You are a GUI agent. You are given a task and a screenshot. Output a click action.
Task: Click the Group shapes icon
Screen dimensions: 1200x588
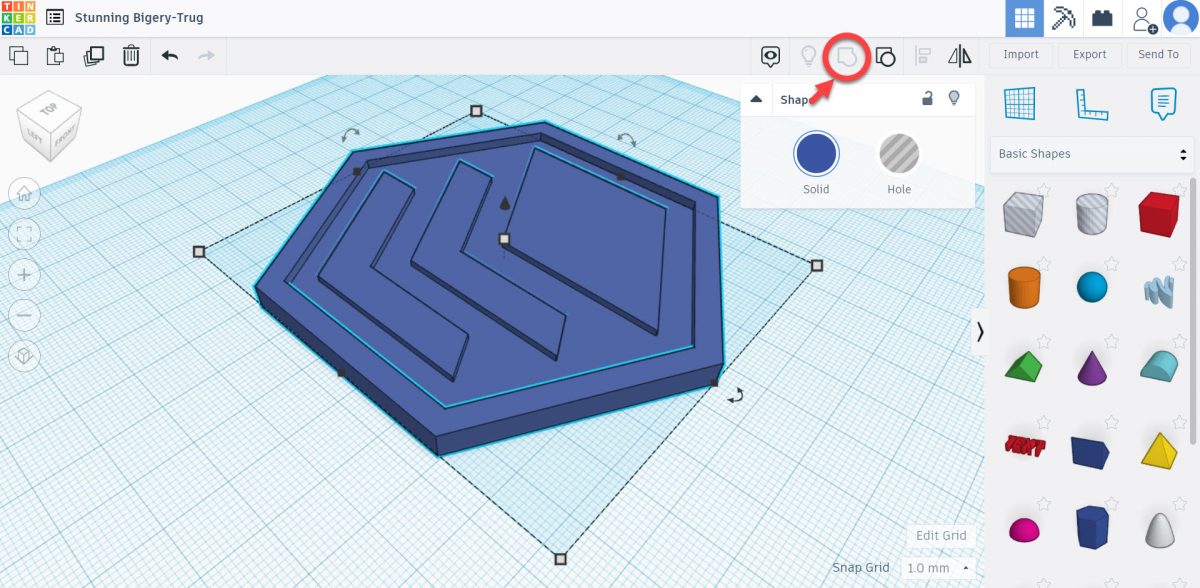tap(847, 56)
